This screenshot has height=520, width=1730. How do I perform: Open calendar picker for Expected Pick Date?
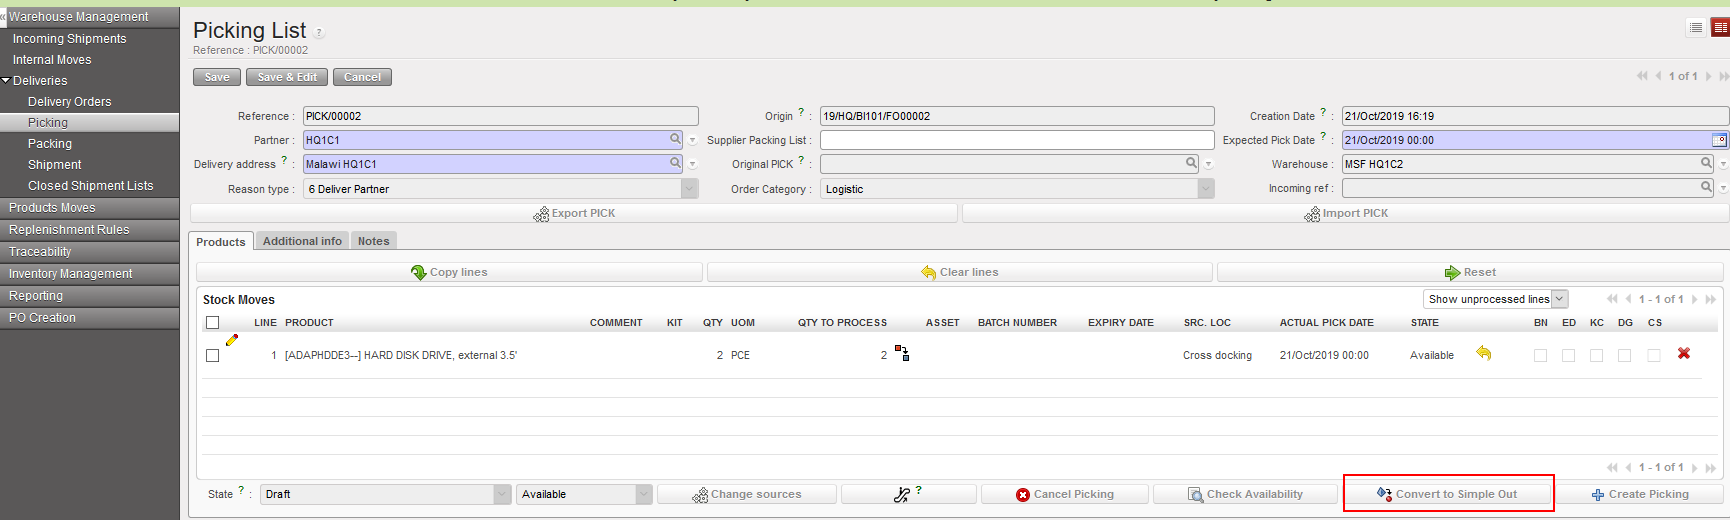pos(1719,140)
